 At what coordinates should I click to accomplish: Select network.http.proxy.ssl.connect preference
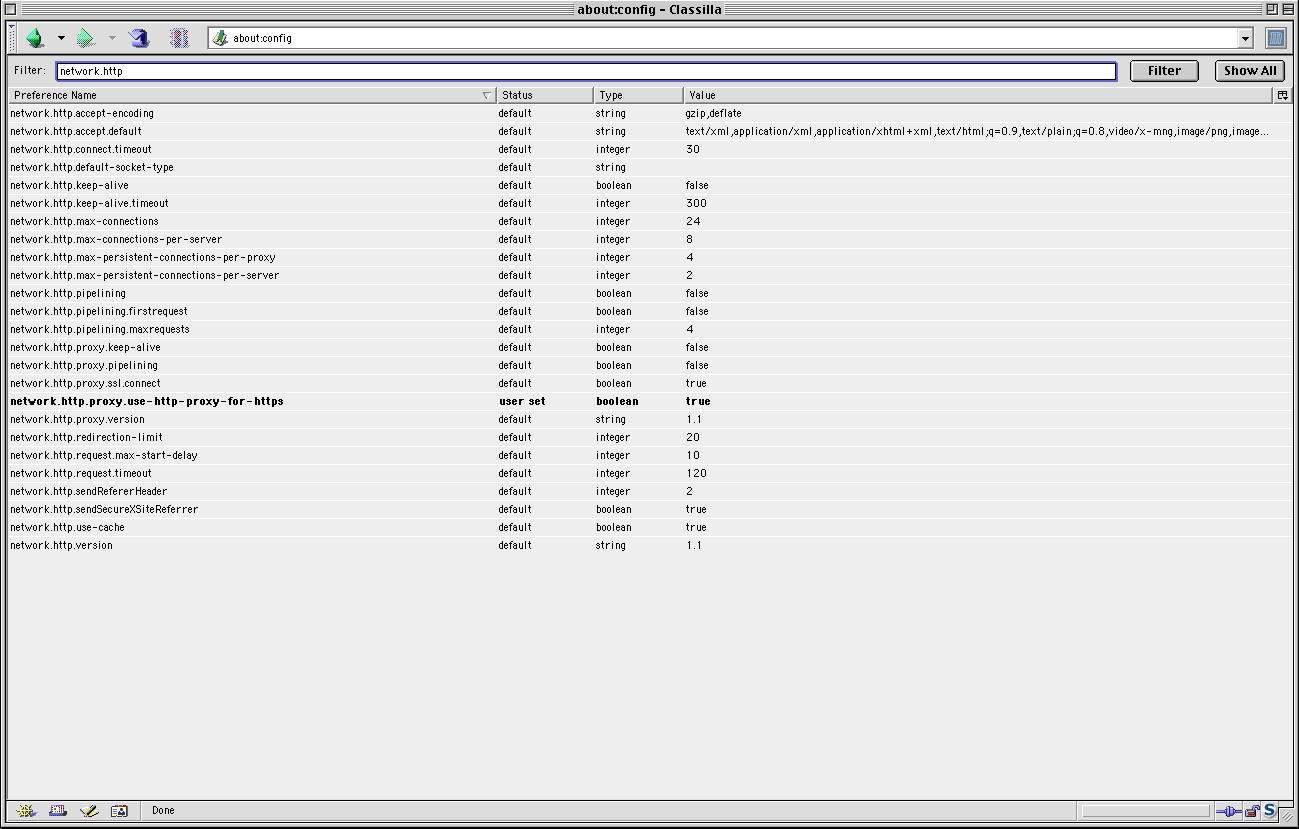(650, 383)
